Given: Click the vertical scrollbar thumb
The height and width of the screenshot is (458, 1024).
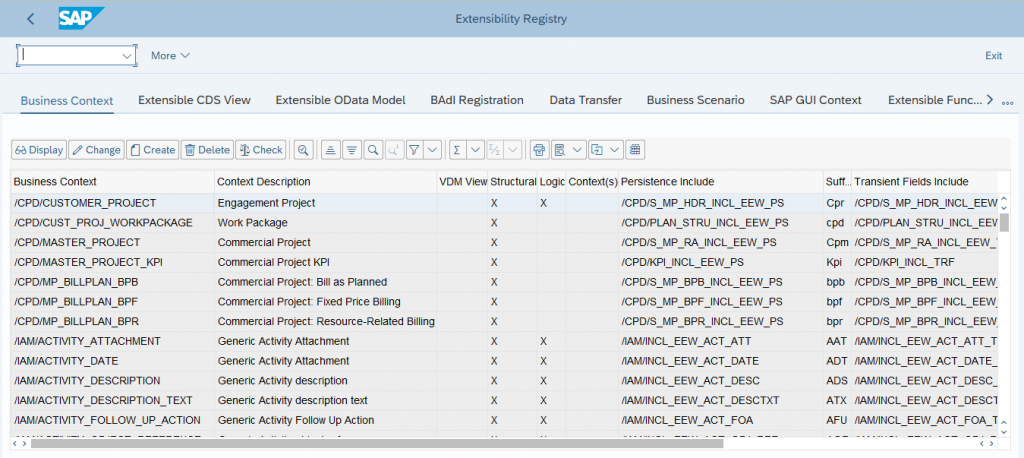Looking at the screenshot, I should point(1004,223).
